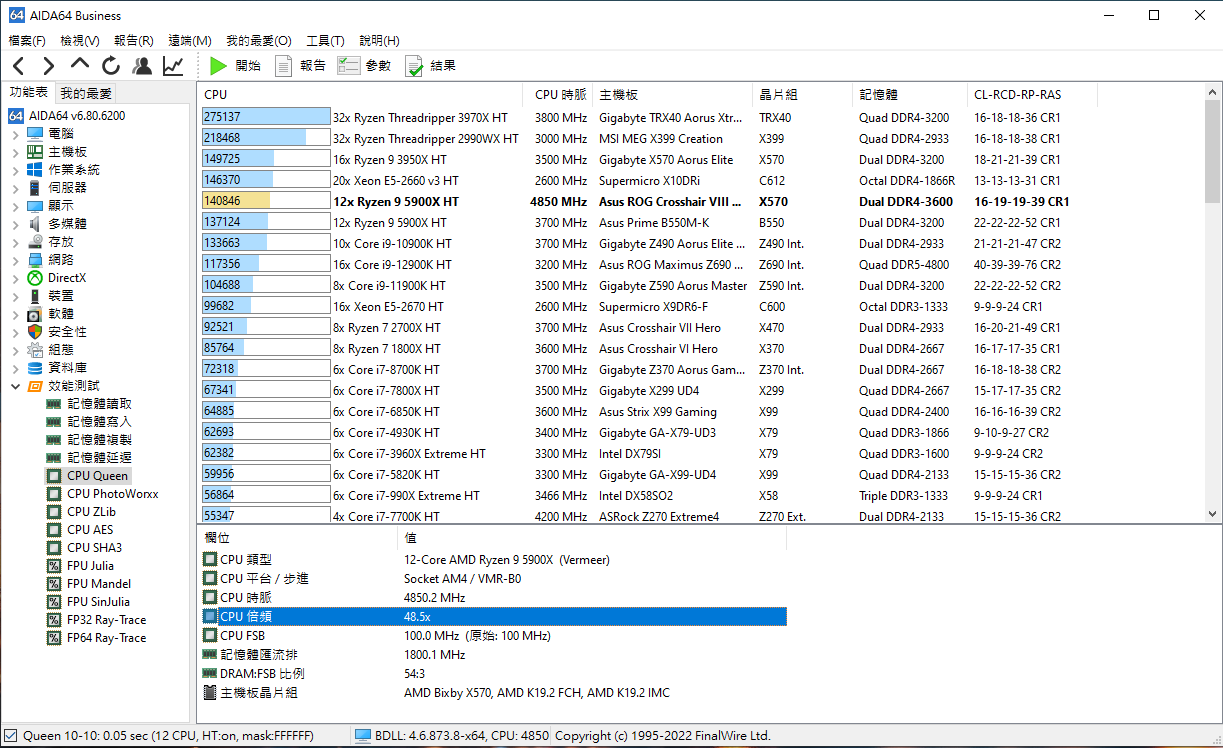Expand the 伺服器 tree node

click(16, 188)
